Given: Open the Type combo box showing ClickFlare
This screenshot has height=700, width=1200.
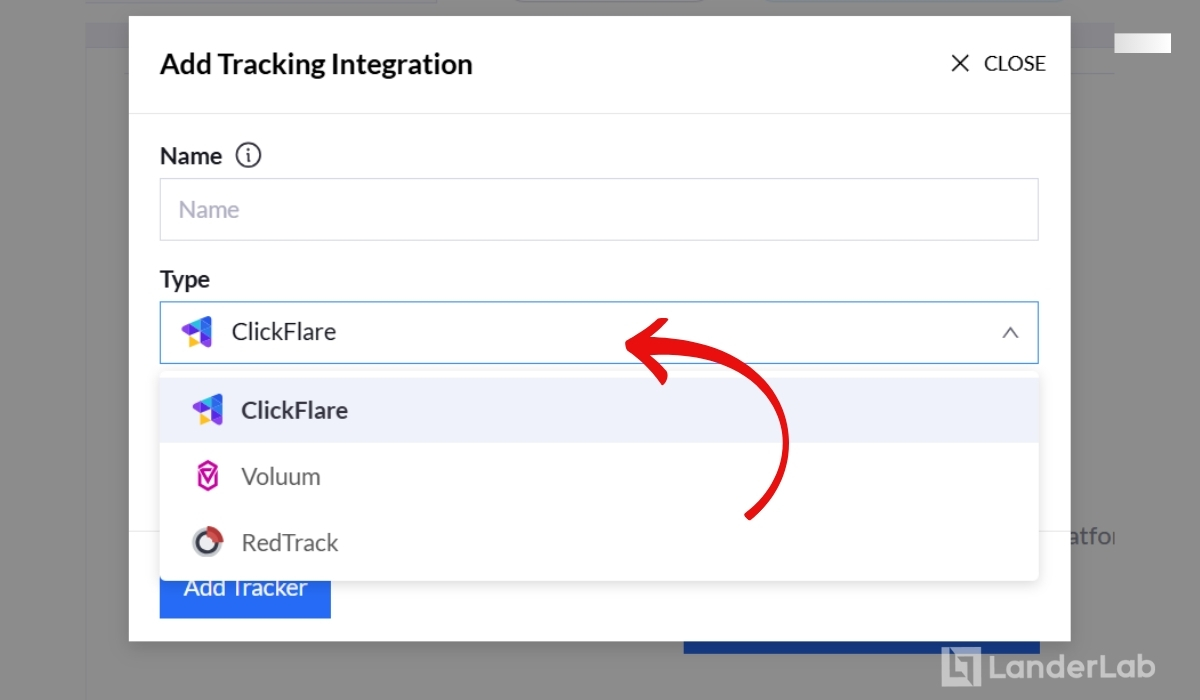Looking at the screenshot, I should pyautogui.click(x=599, y=332).
